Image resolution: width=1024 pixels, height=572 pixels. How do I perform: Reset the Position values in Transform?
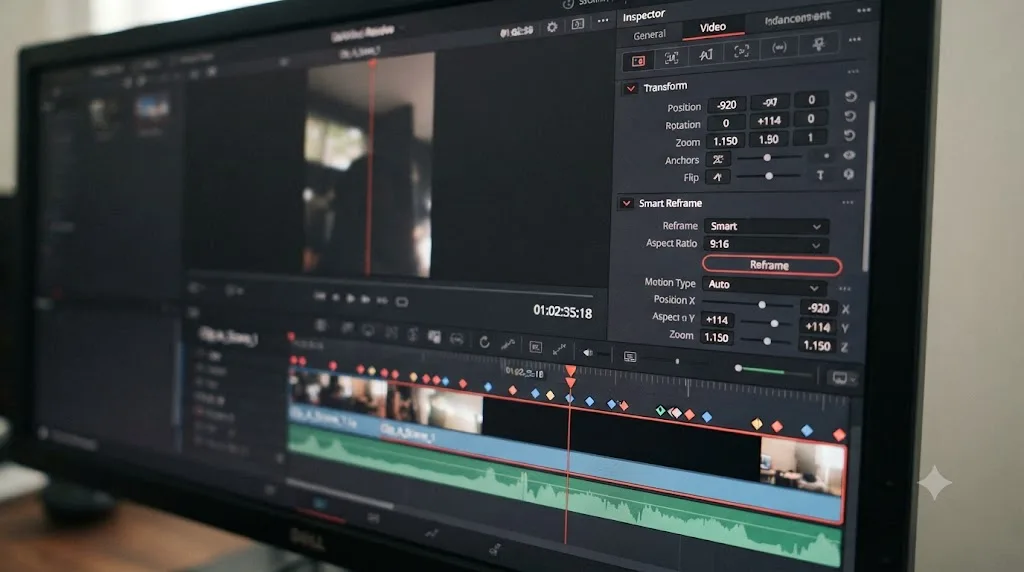pos(850,97)
